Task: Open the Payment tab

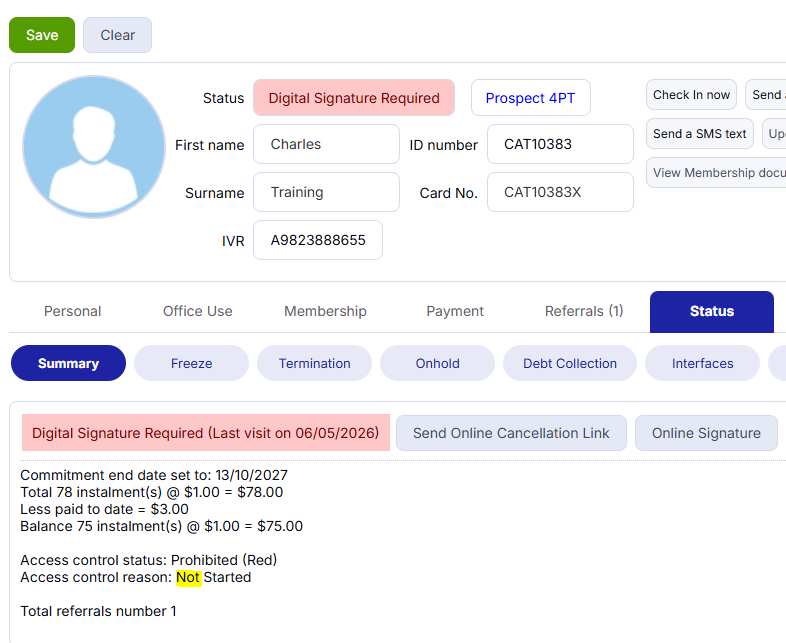Action: pos(455,311)
